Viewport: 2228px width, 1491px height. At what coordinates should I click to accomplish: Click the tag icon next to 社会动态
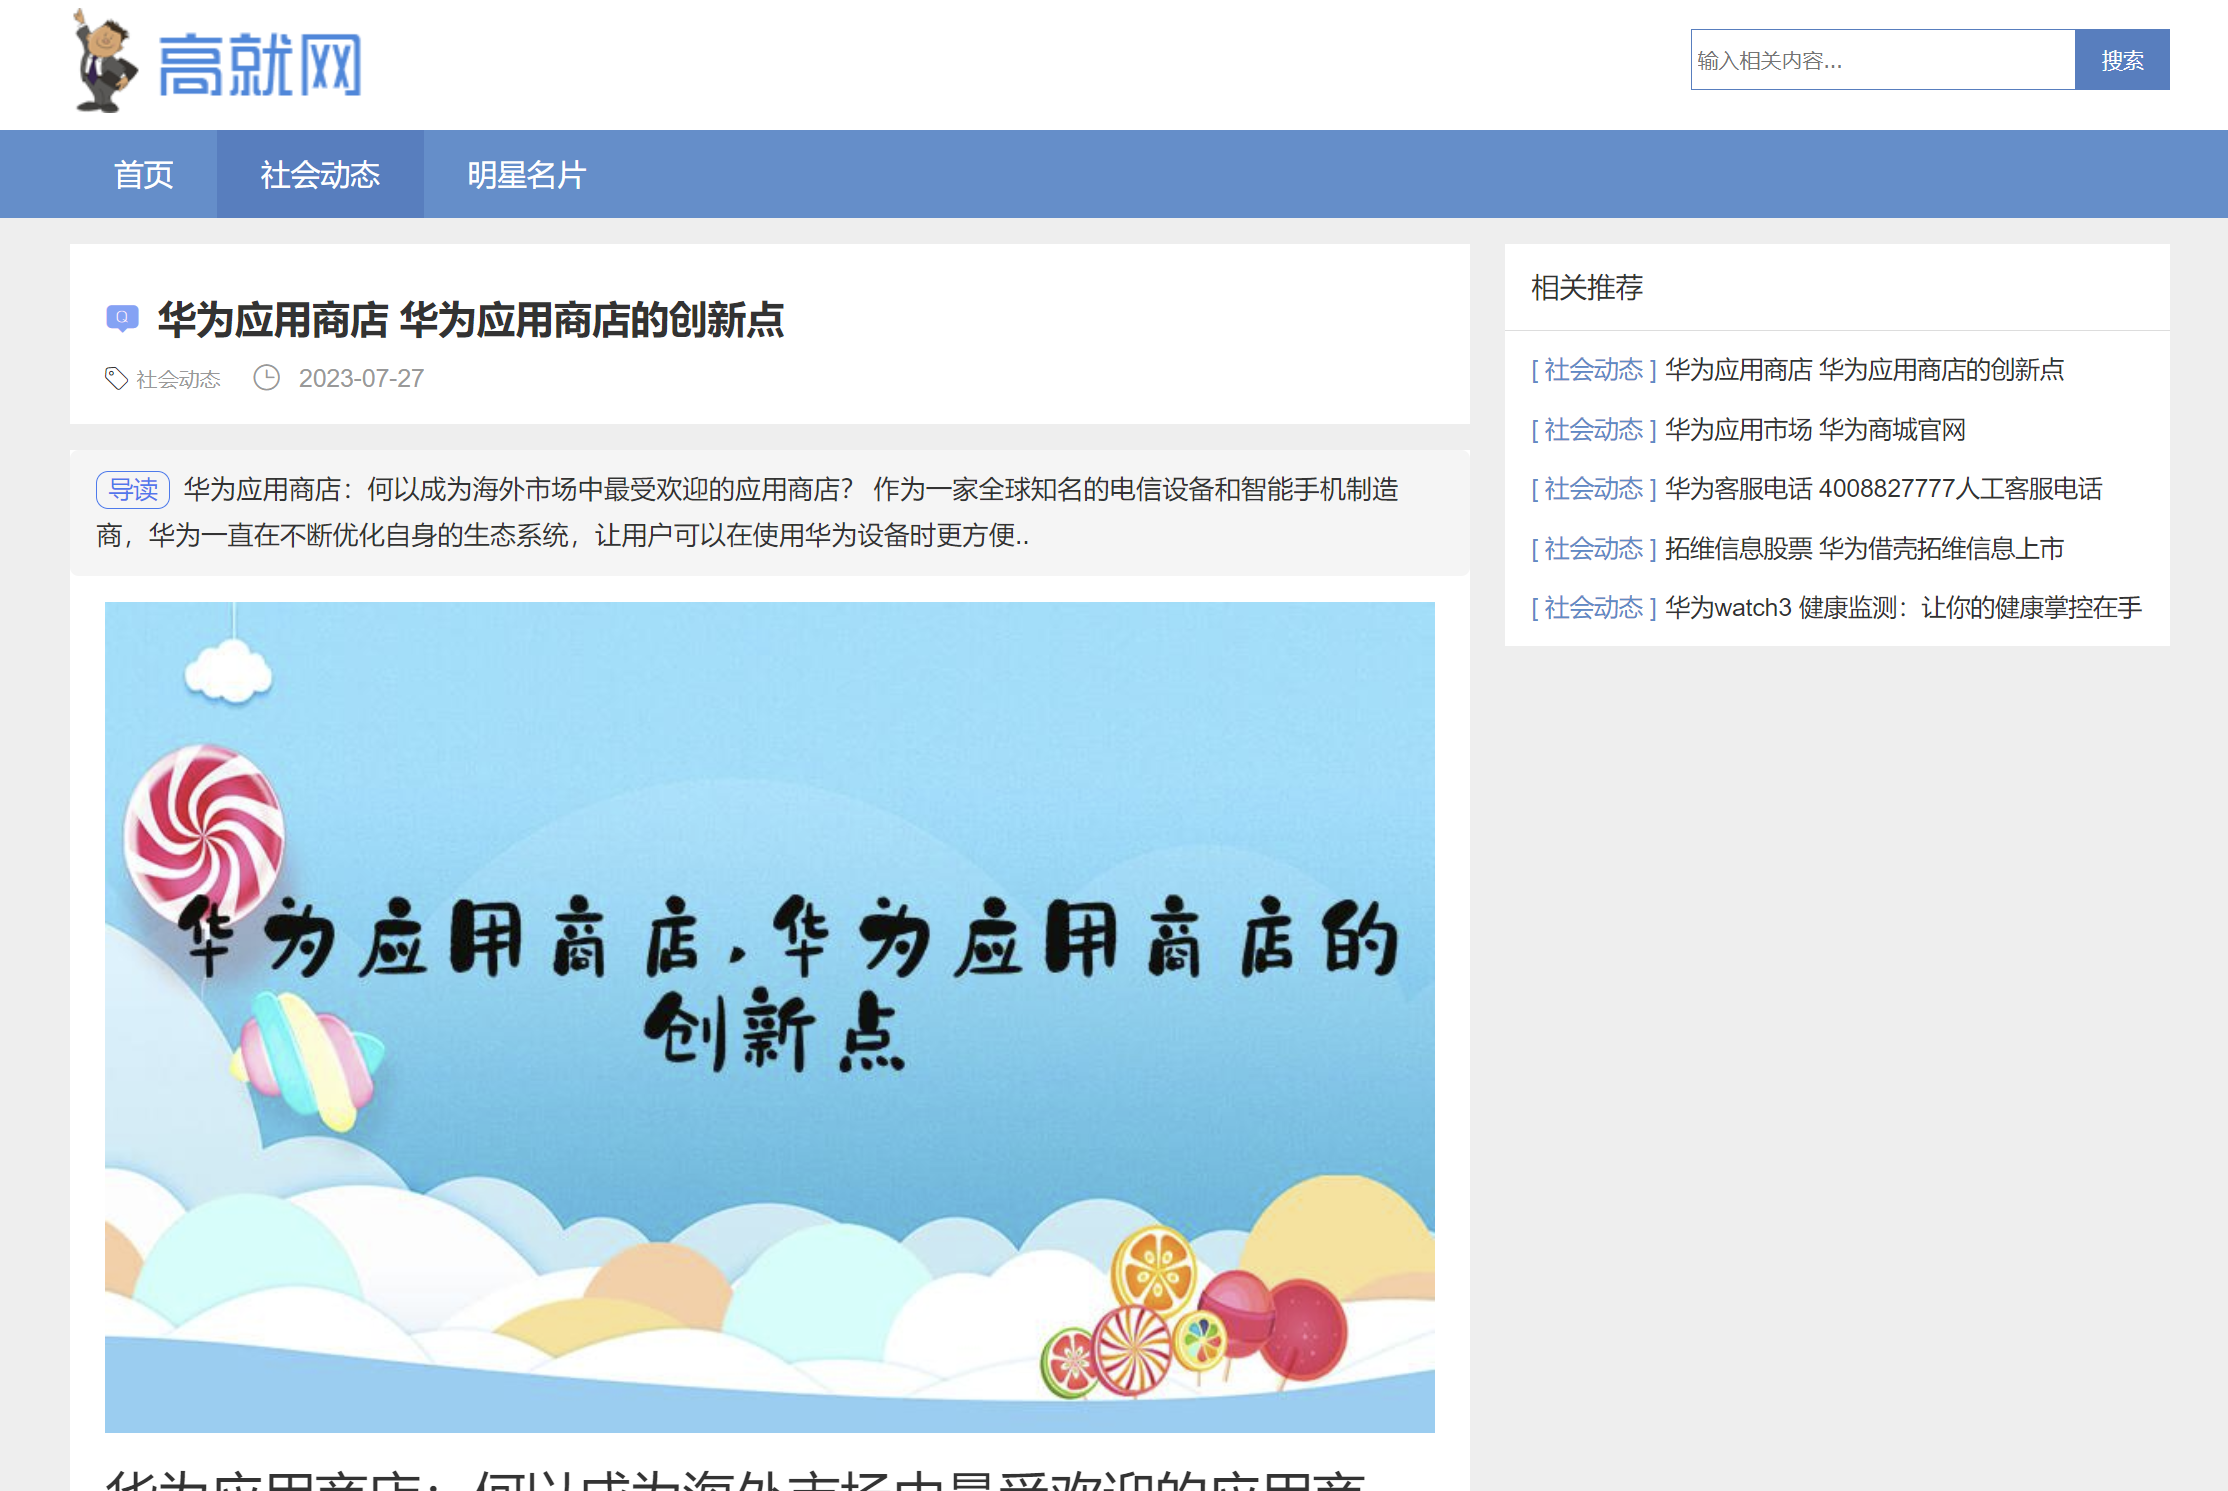point(116,378)
